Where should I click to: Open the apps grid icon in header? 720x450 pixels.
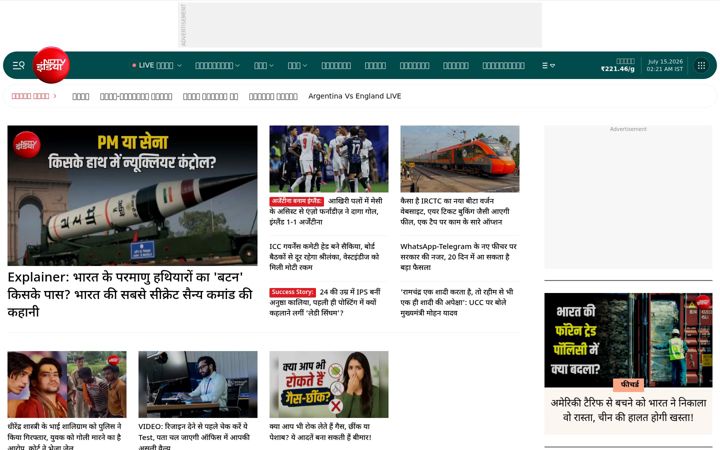701,65
